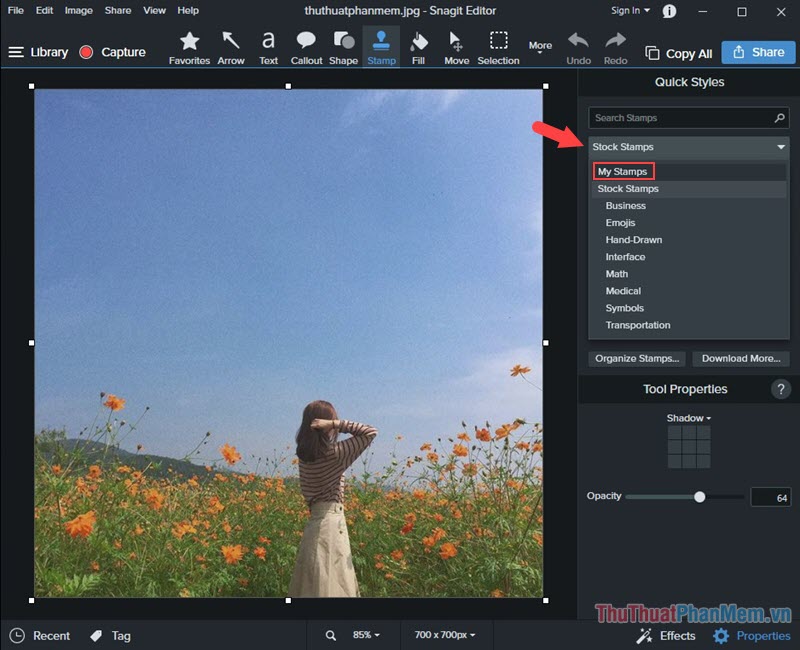Select the Stamp tool

tap(381, 45)
